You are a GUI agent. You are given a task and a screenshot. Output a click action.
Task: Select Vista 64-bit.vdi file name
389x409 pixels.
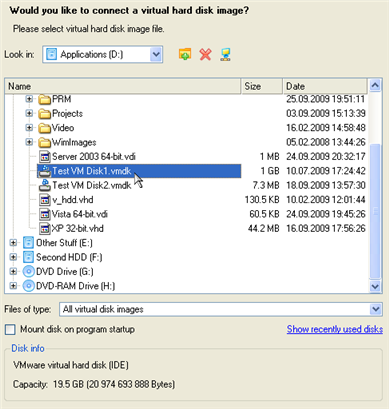(80, 214)
